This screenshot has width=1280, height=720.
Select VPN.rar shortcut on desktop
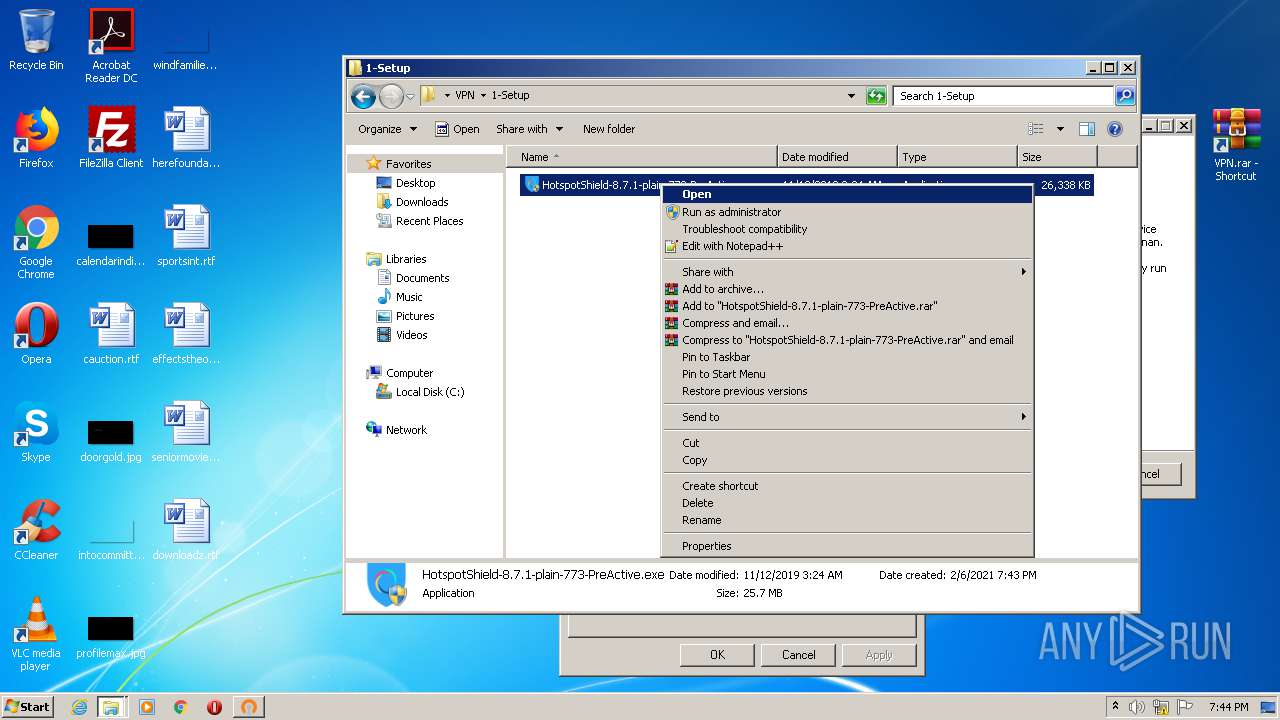1236,144
